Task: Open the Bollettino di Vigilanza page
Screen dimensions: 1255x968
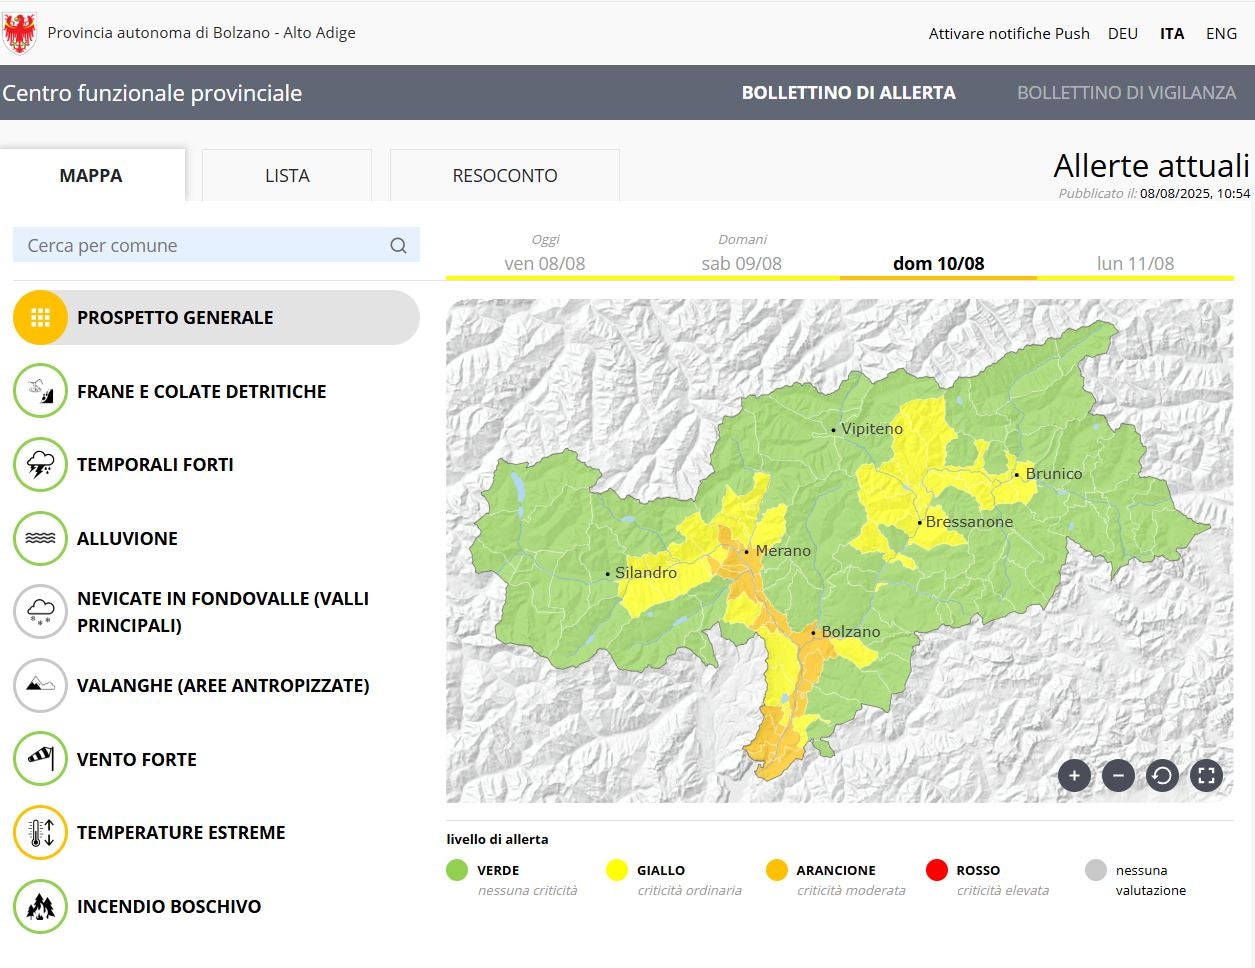Action: pos(1126,93)
